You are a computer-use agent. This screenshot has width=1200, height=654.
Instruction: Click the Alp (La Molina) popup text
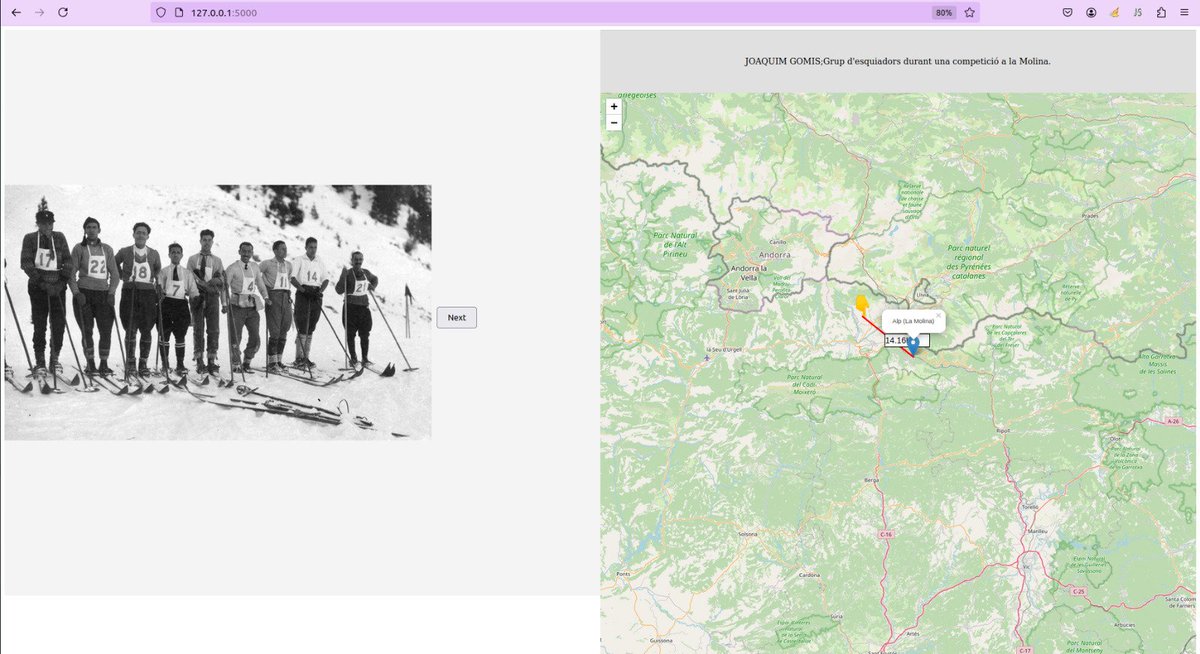(913, 321)
